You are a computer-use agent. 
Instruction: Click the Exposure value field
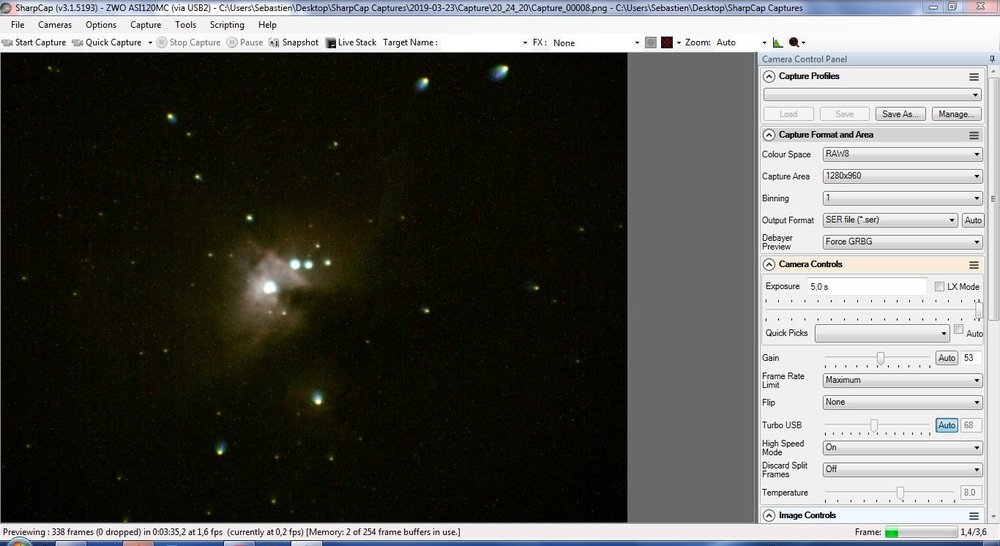pyautogui.click(x=866, y=286)
